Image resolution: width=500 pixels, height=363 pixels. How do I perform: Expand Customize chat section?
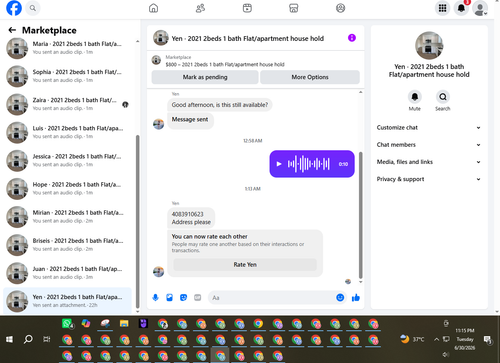[429, 127]
